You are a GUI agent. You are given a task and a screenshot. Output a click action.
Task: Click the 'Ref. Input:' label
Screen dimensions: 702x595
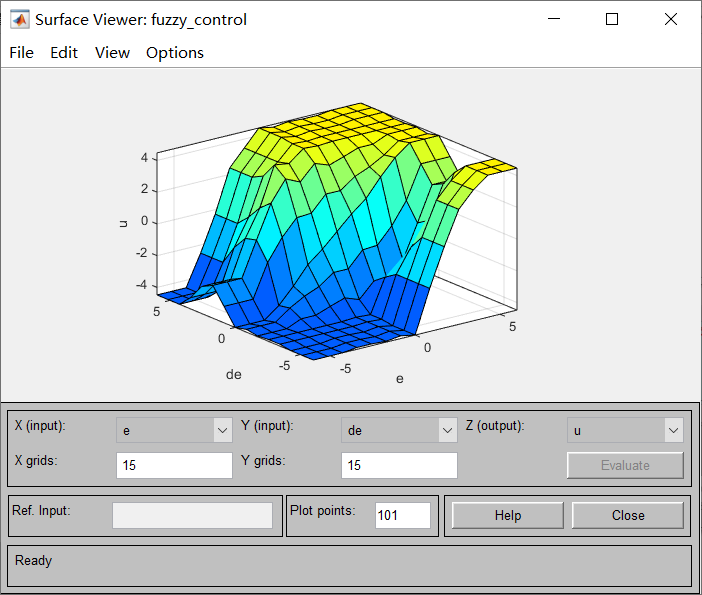[x=41, y=511]
